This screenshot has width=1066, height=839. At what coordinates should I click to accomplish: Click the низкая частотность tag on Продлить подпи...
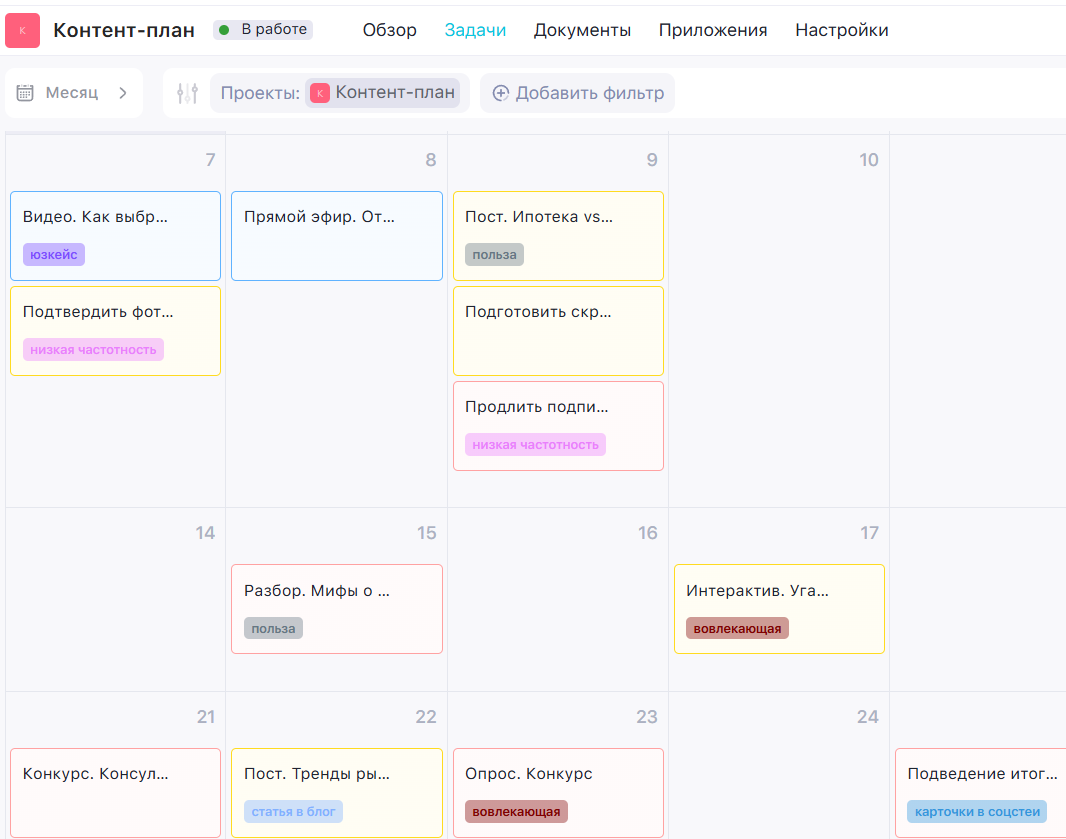point(535,445)
